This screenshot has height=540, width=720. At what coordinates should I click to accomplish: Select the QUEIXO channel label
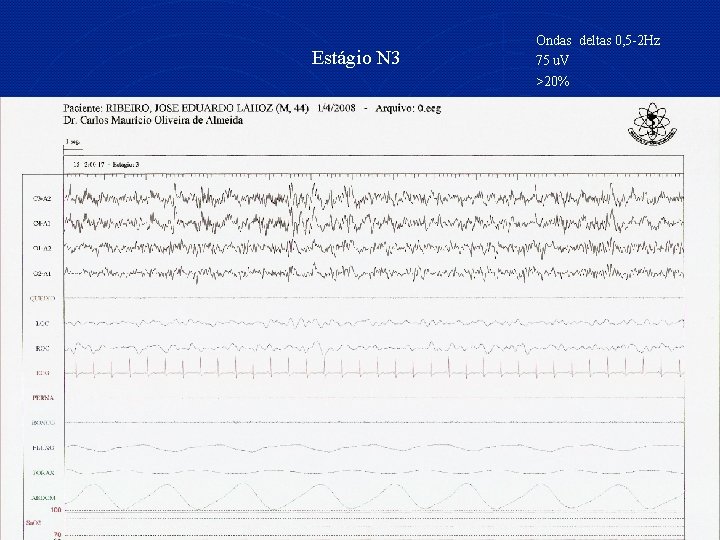pyautogui.click(x=42, y=298)
